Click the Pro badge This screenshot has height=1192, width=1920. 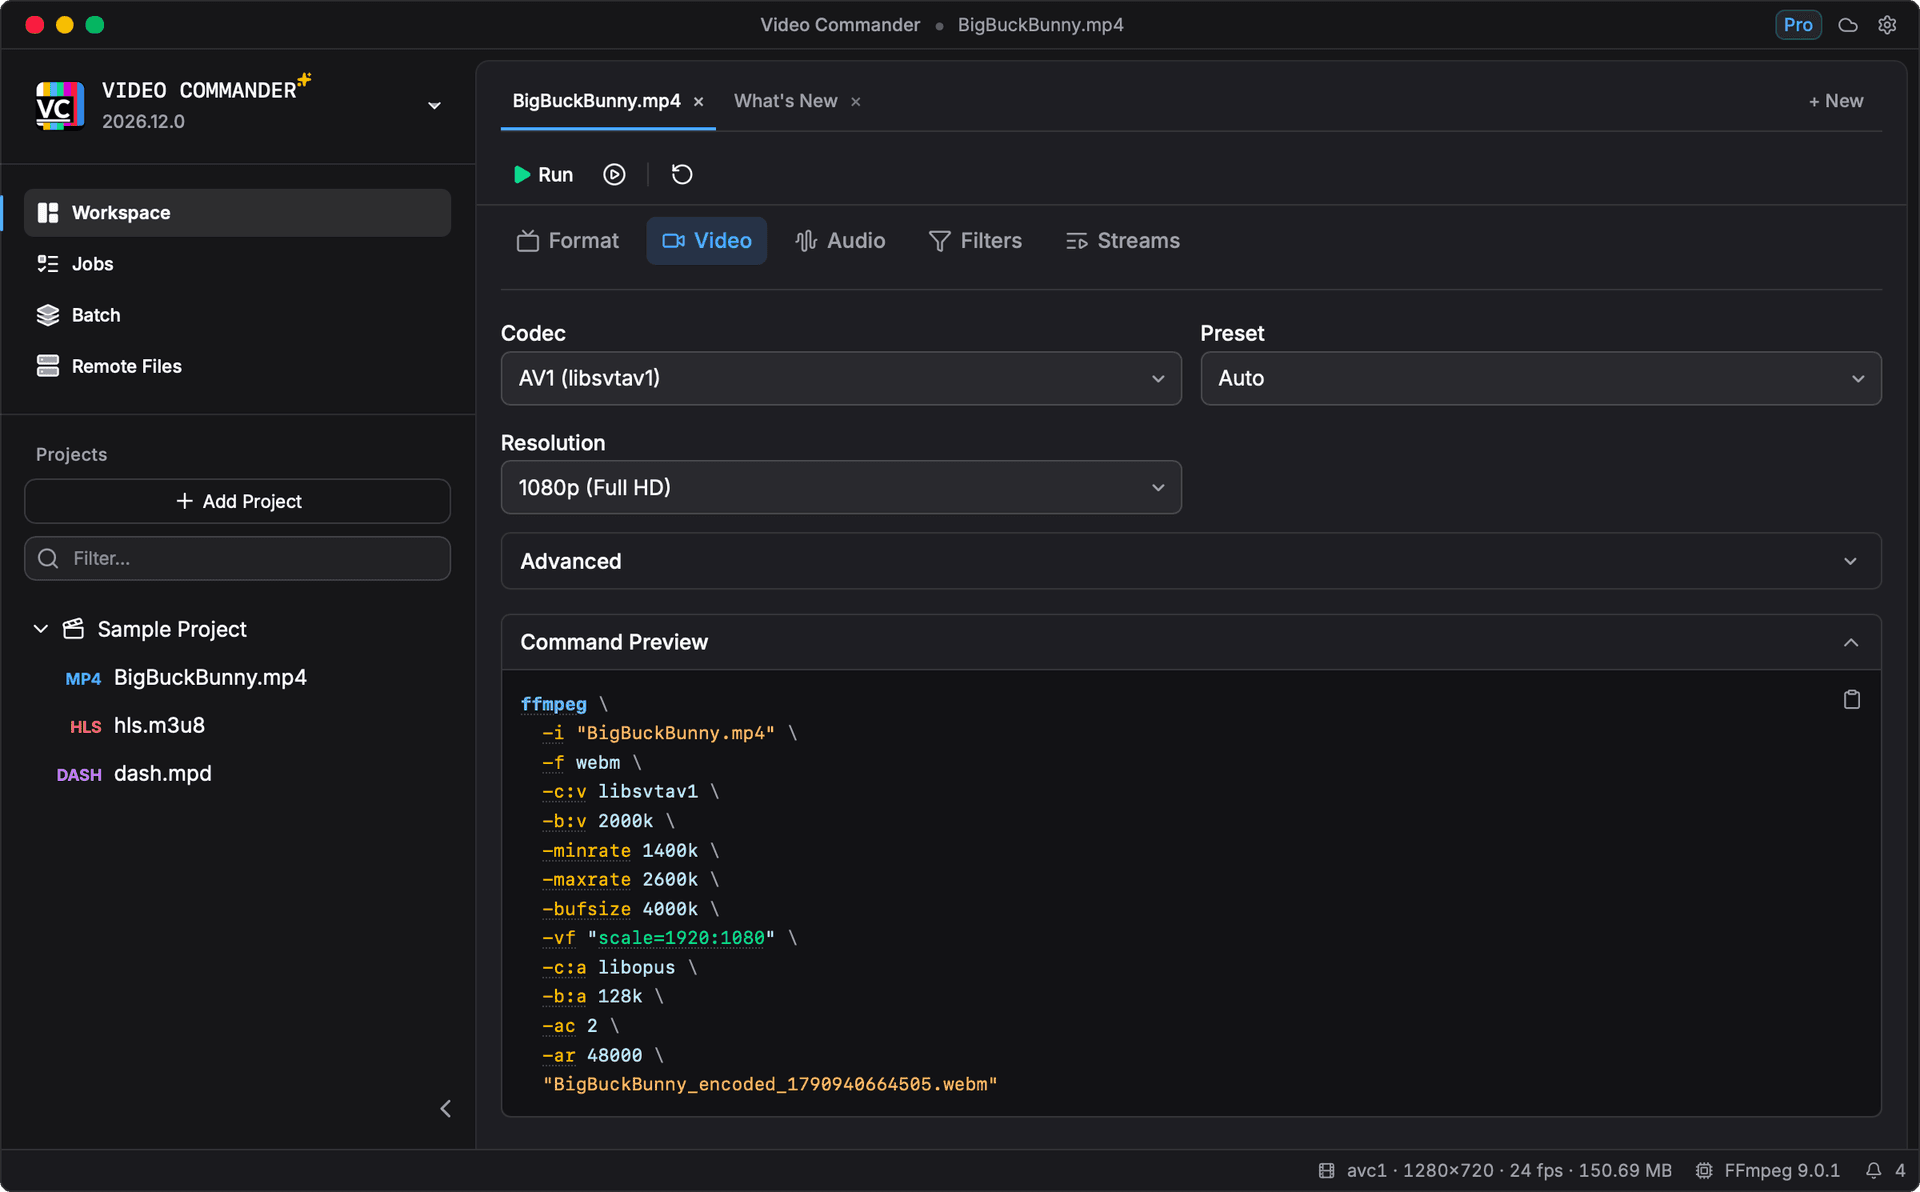click(1798, 25)
